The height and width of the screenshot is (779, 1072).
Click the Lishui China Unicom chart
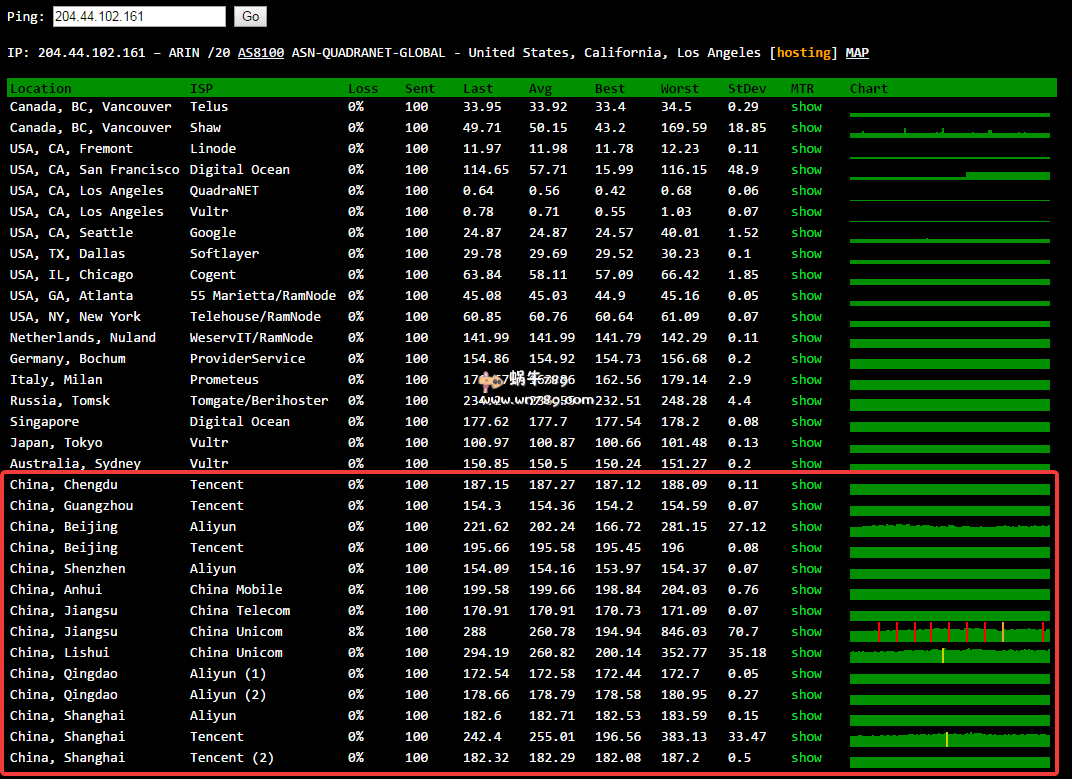[949, 654]
